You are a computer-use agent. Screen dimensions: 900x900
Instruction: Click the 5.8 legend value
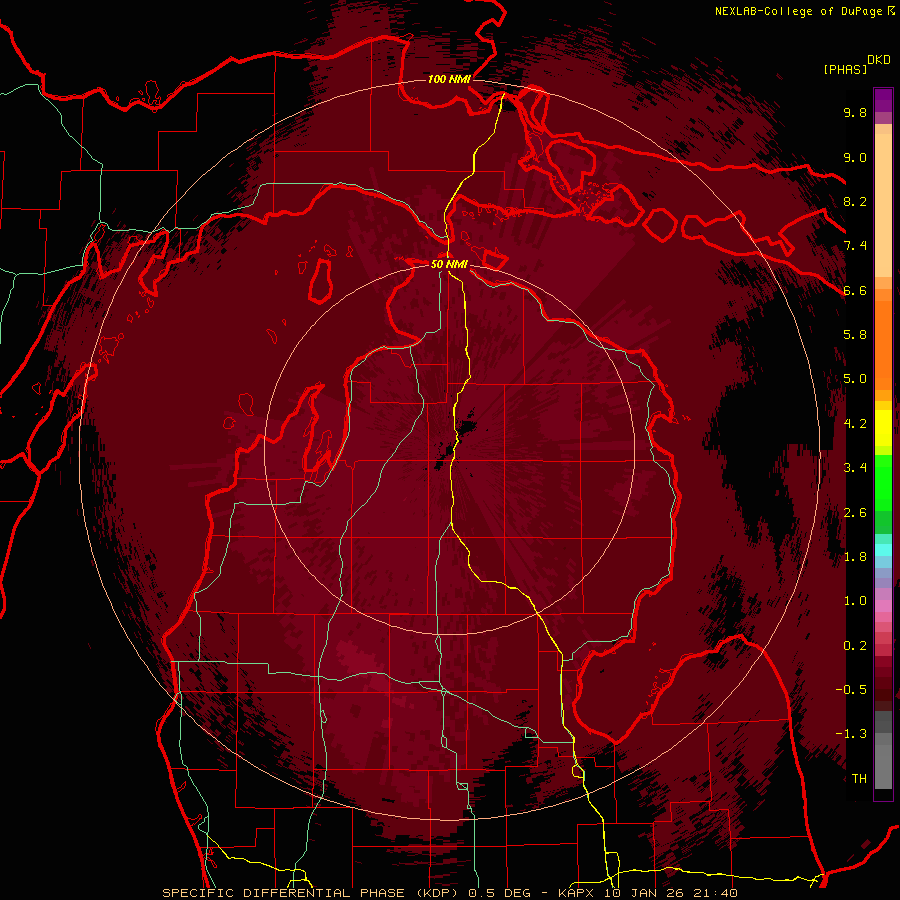855,335
